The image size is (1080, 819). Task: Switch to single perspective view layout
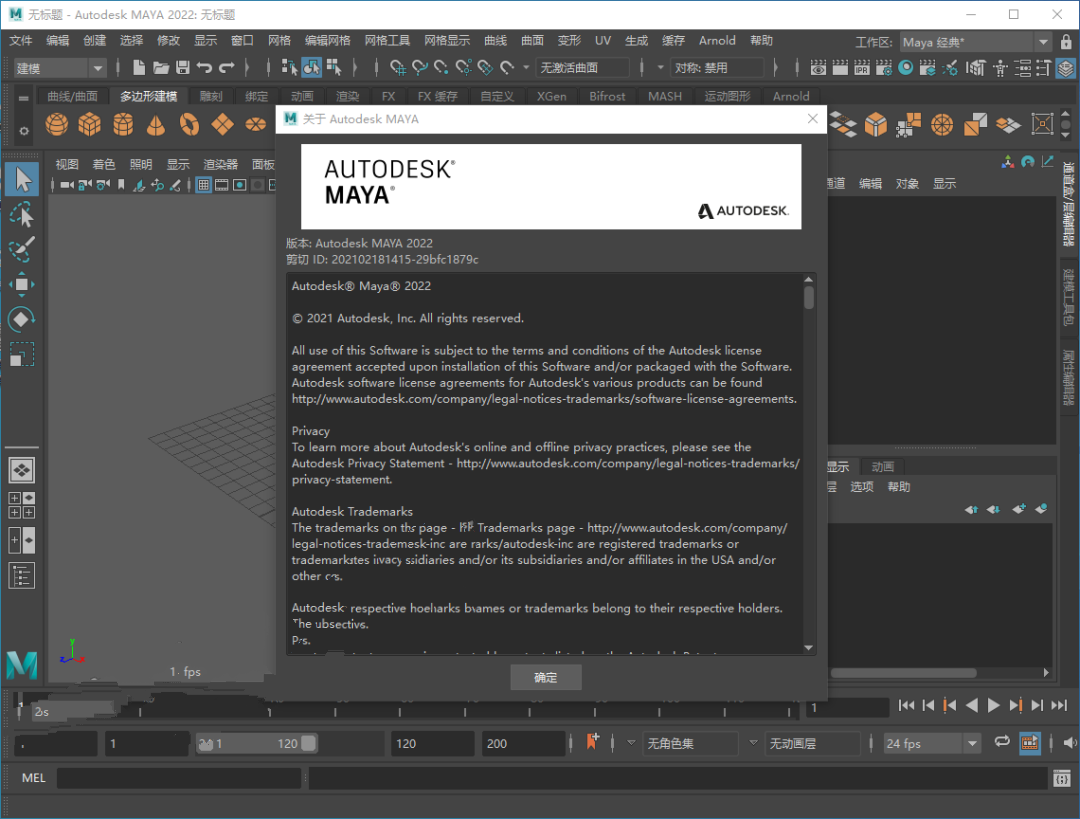coord(22,470)
